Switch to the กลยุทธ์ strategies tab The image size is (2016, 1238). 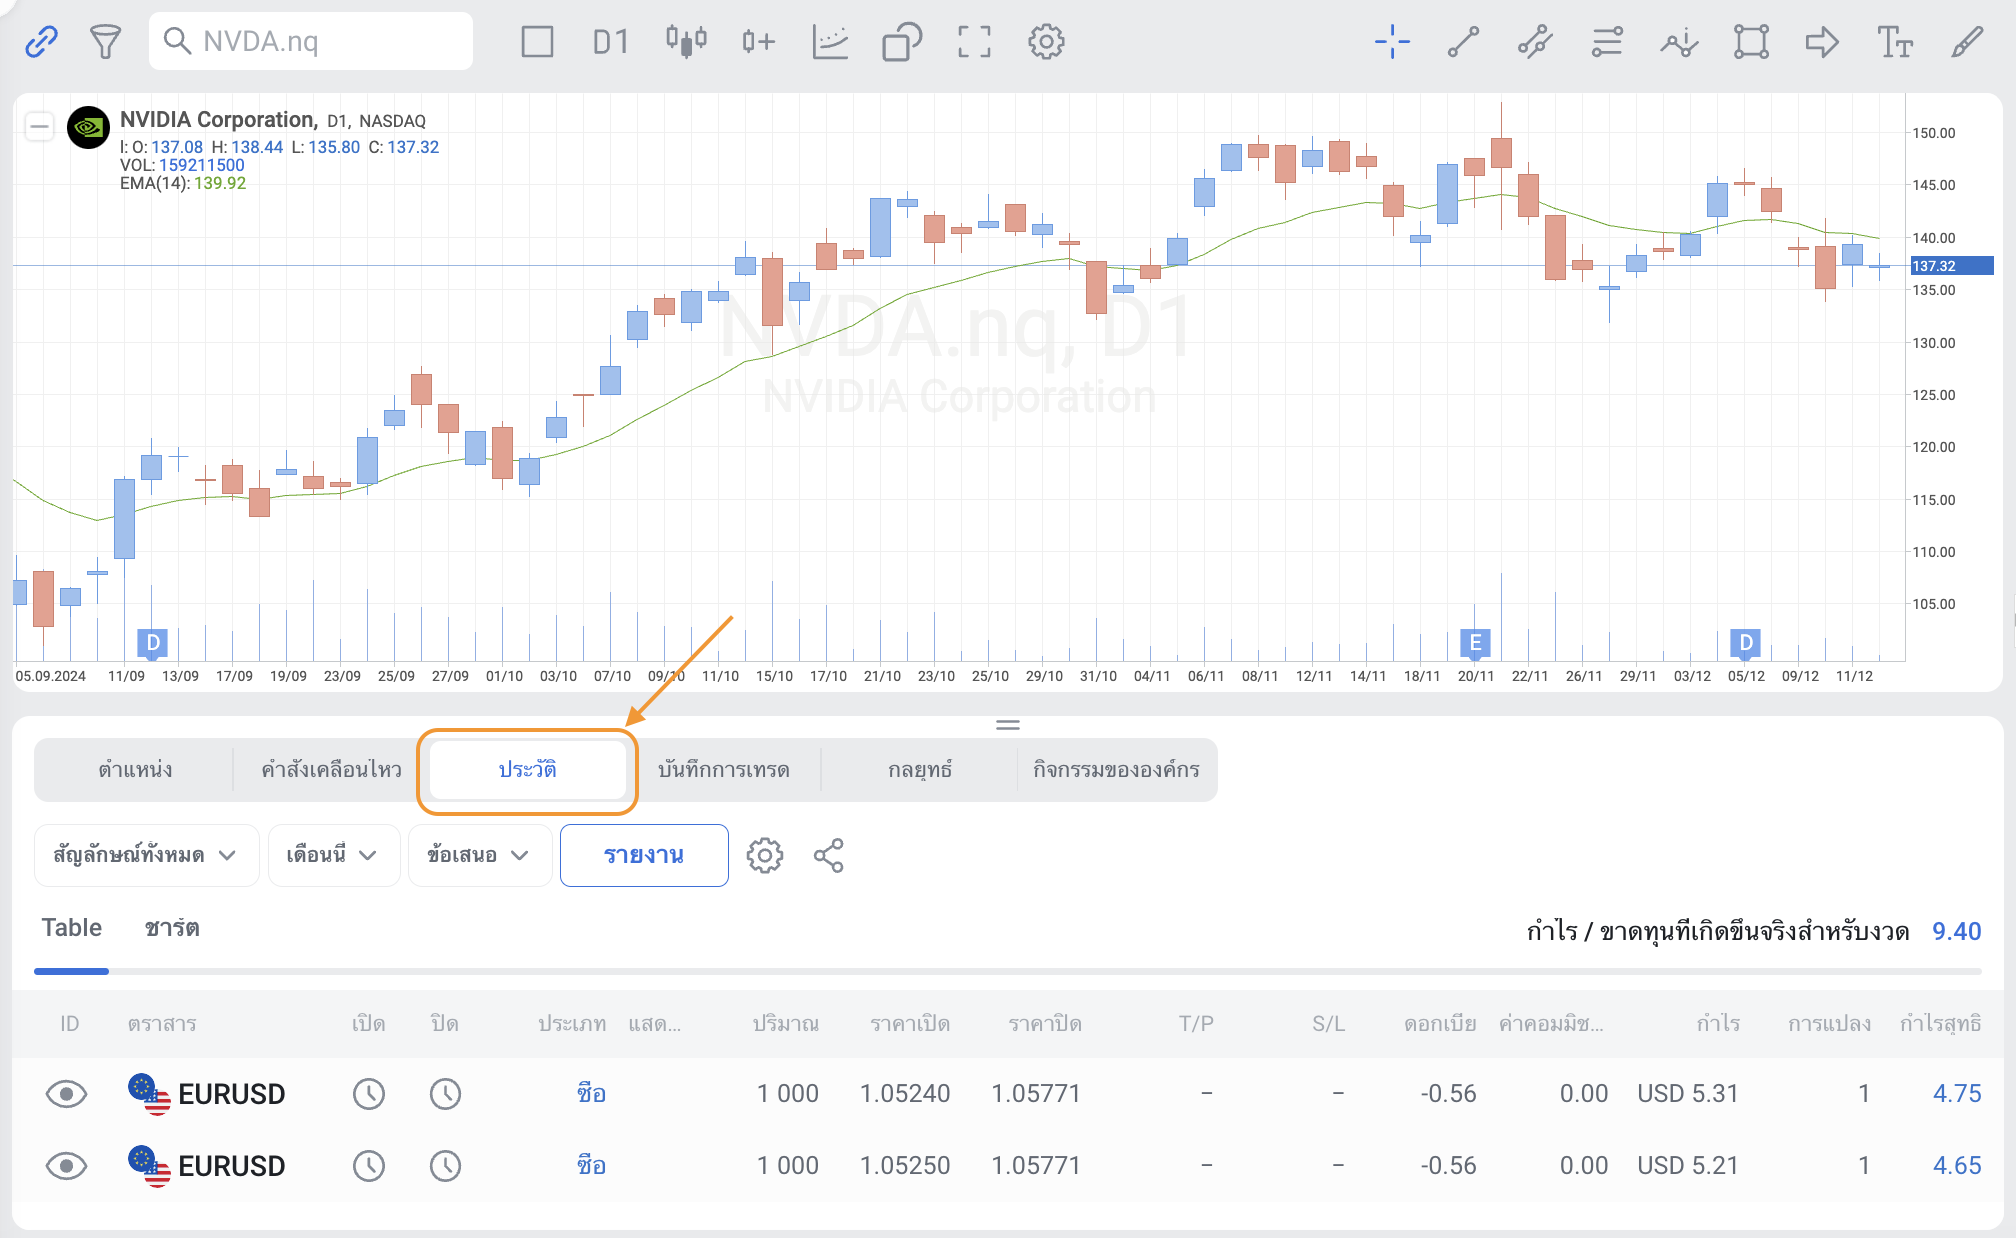click(919, 770)
